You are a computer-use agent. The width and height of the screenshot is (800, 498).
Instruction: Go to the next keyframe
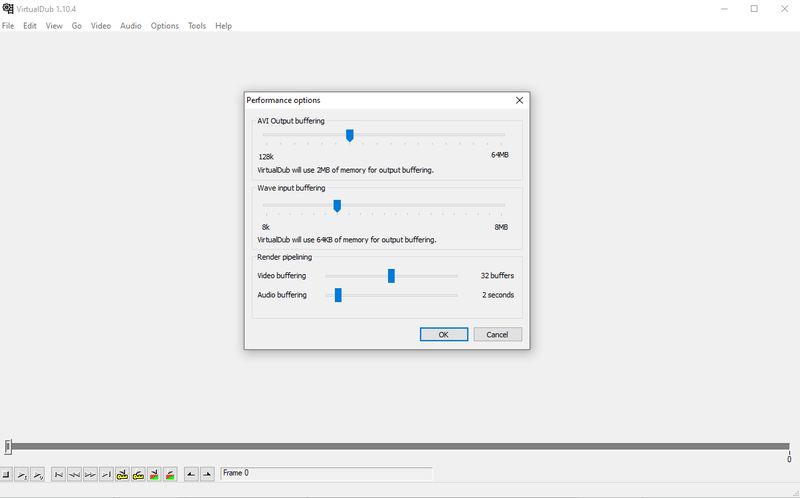138,474
